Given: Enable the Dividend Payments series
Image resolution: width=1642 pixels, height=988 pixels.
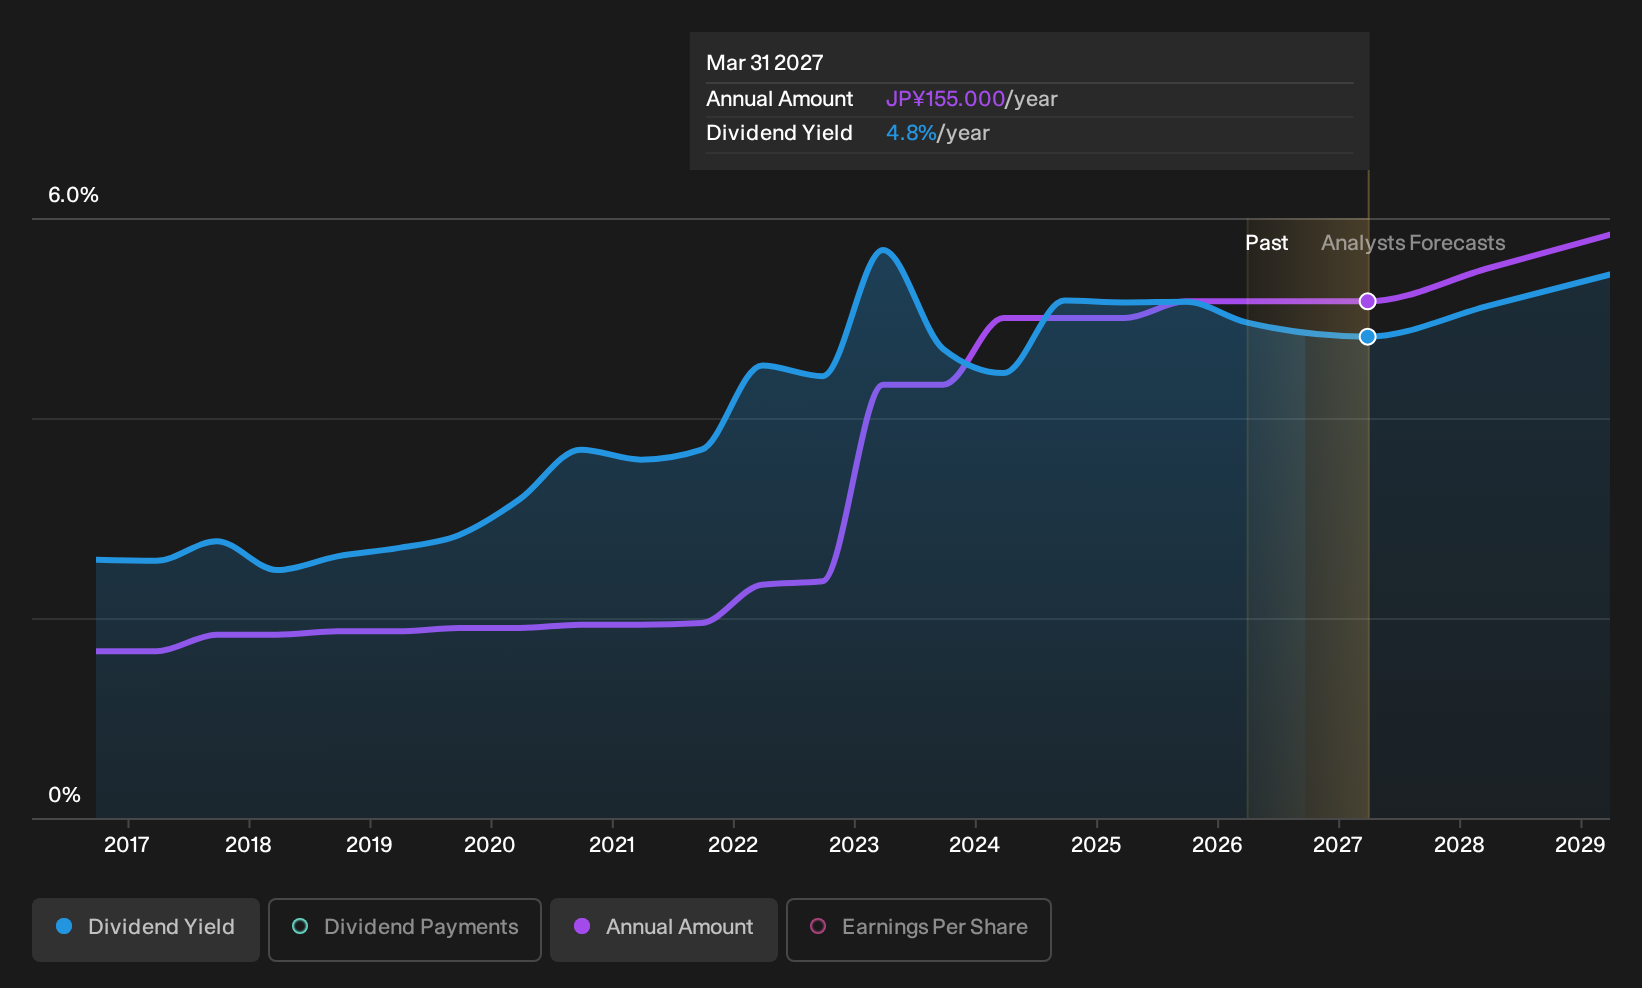Looking at the screenshot, I should point(405,929).
